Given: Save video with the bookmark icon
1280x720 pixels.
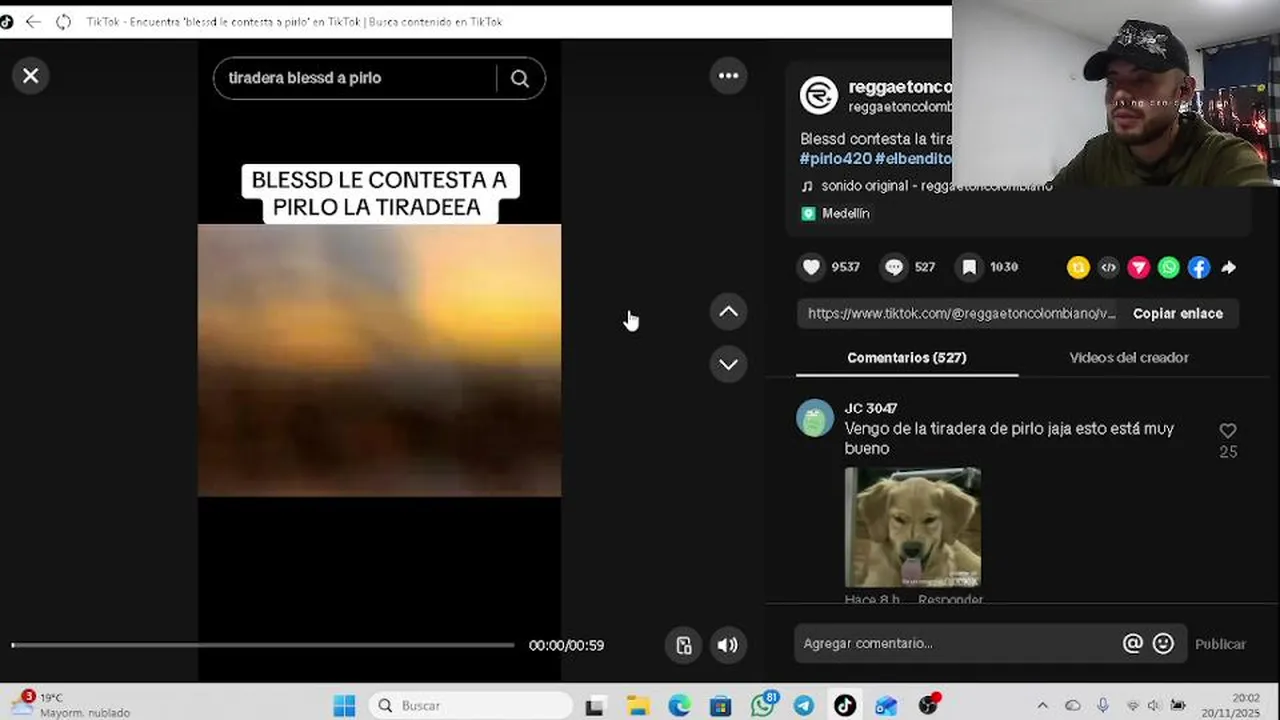Looking at the screenshot, I should 969,267.
